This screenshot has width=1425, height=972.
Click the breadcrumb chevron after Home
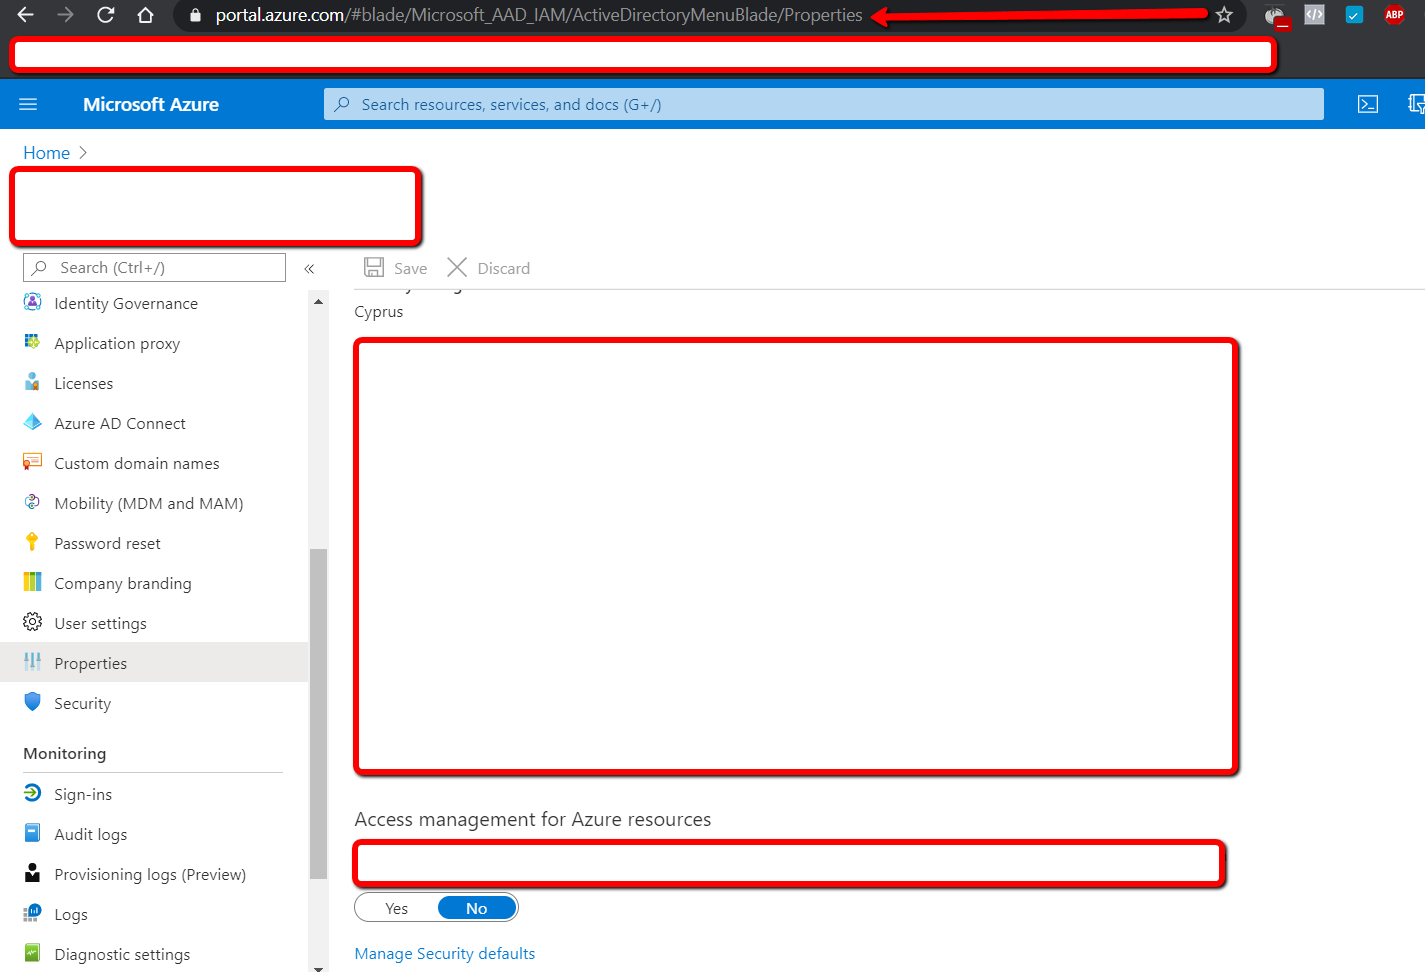coord(83,153)
